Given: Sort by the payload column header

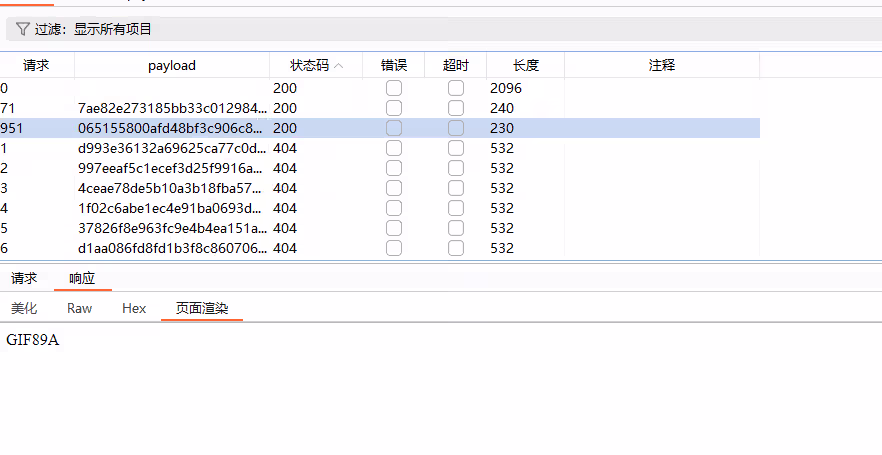Looking at the screenshot, I should [171, 66].
